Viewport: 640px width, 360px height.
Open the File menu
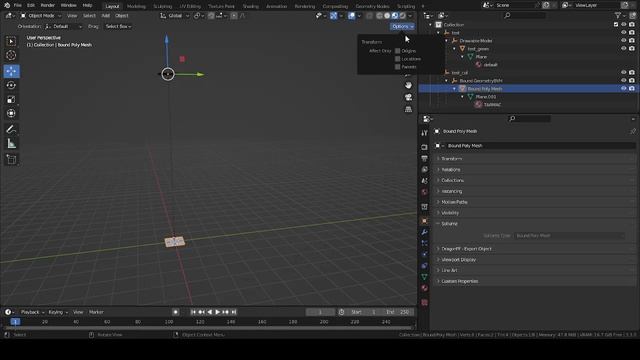click(17, 5)
